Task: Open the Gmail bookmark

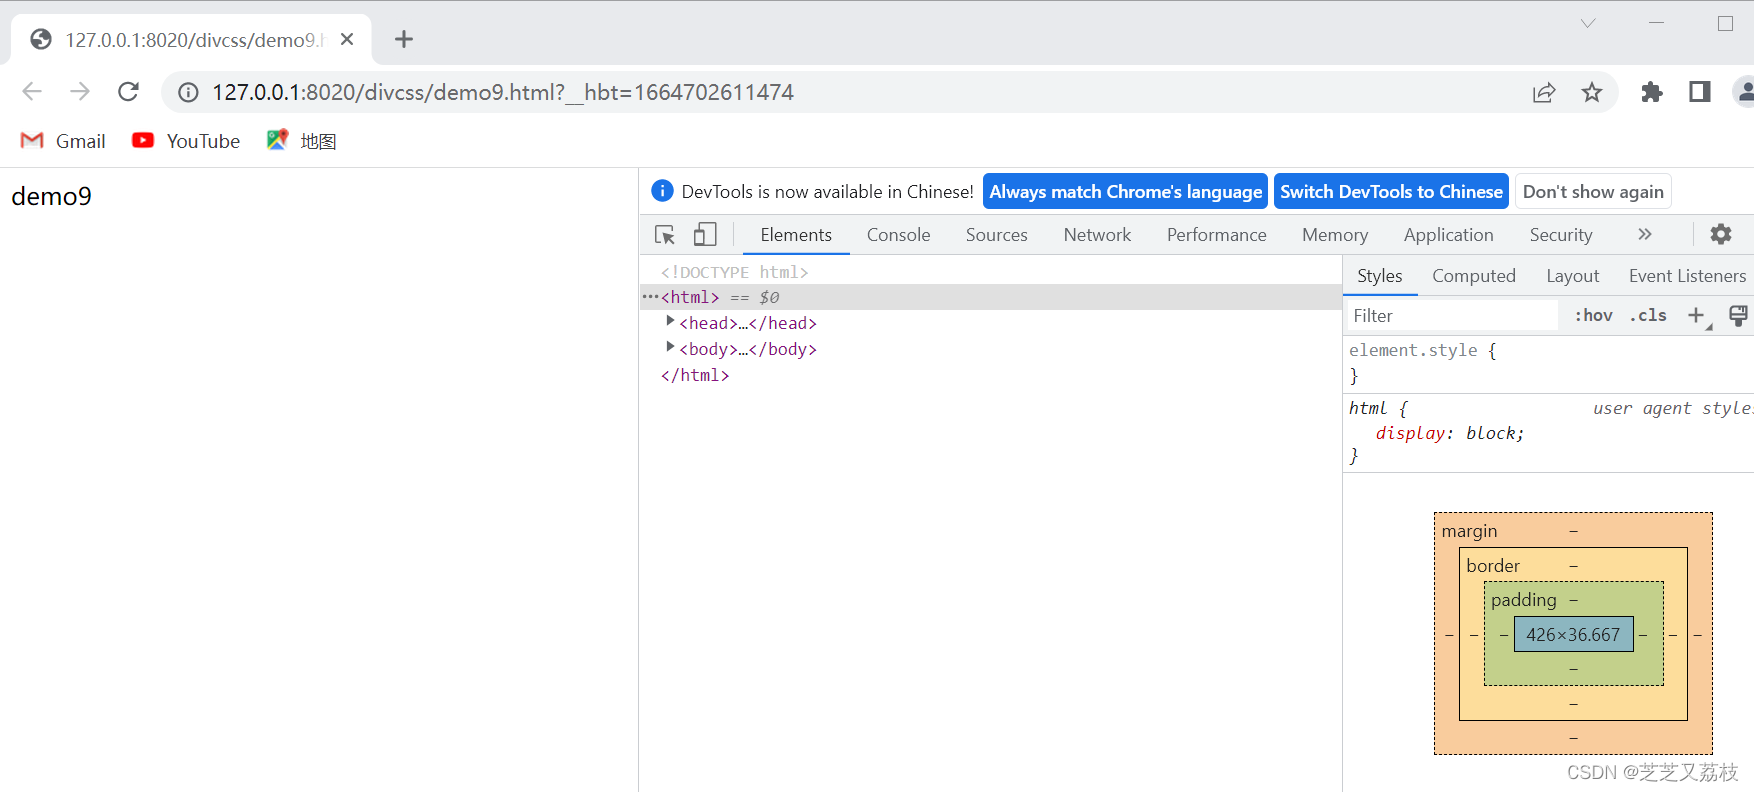Action: click(x=63, y=141)
